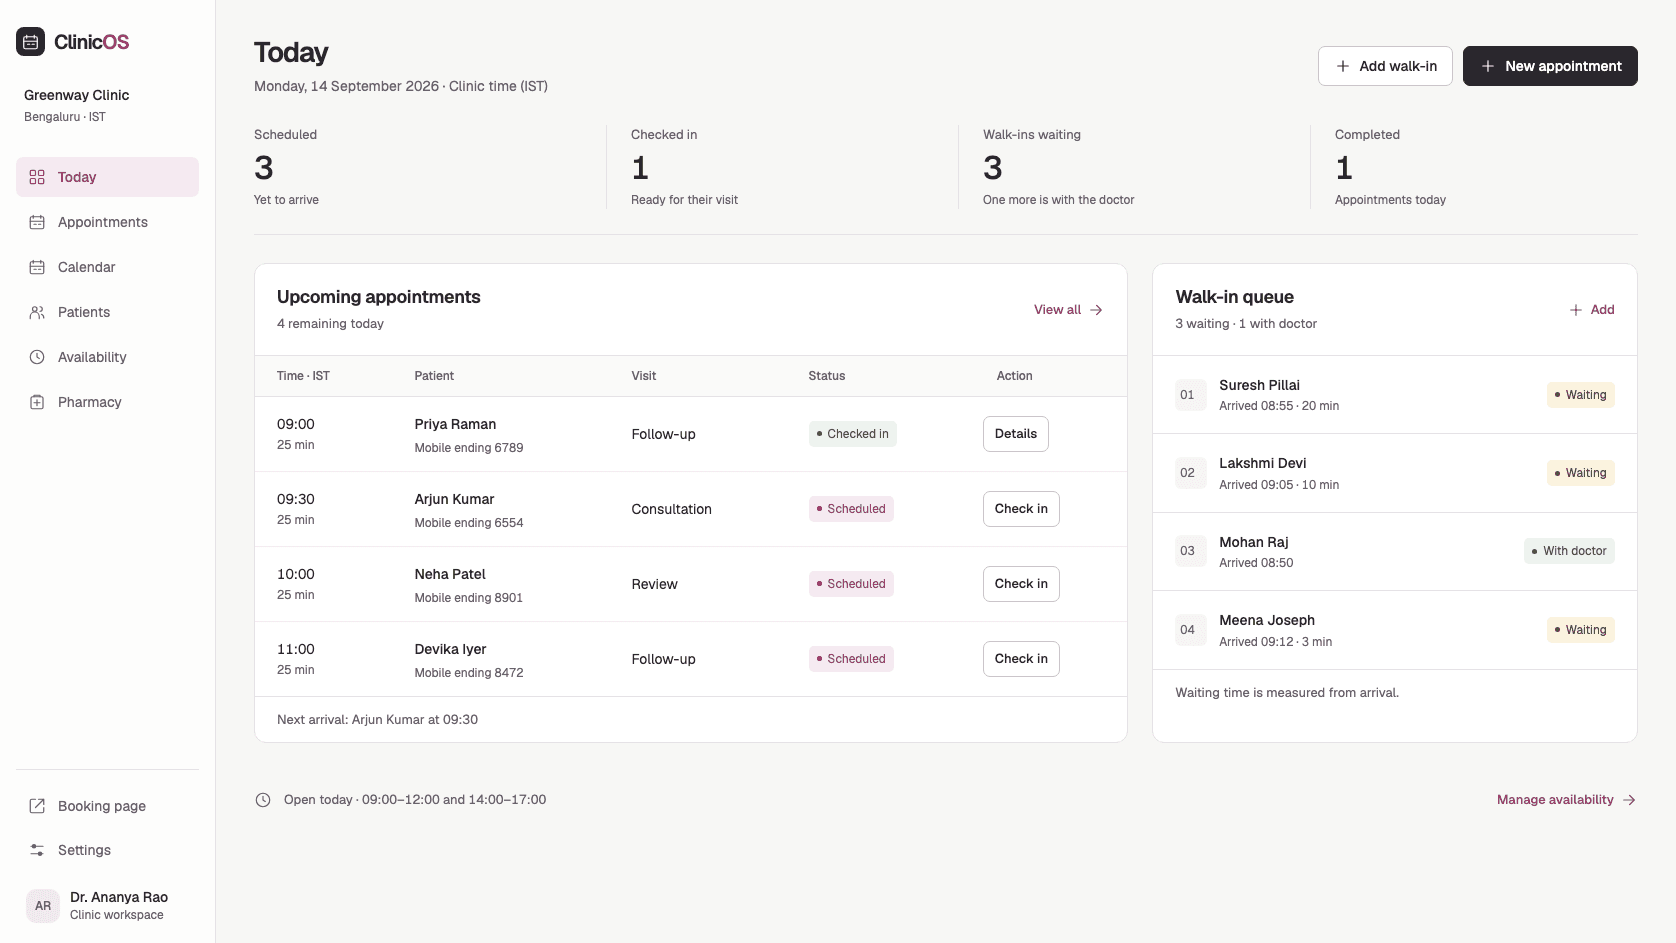Click the plus icon beside walk-in queue Add
The image size is (1676, 943).
pos(1576,310)
